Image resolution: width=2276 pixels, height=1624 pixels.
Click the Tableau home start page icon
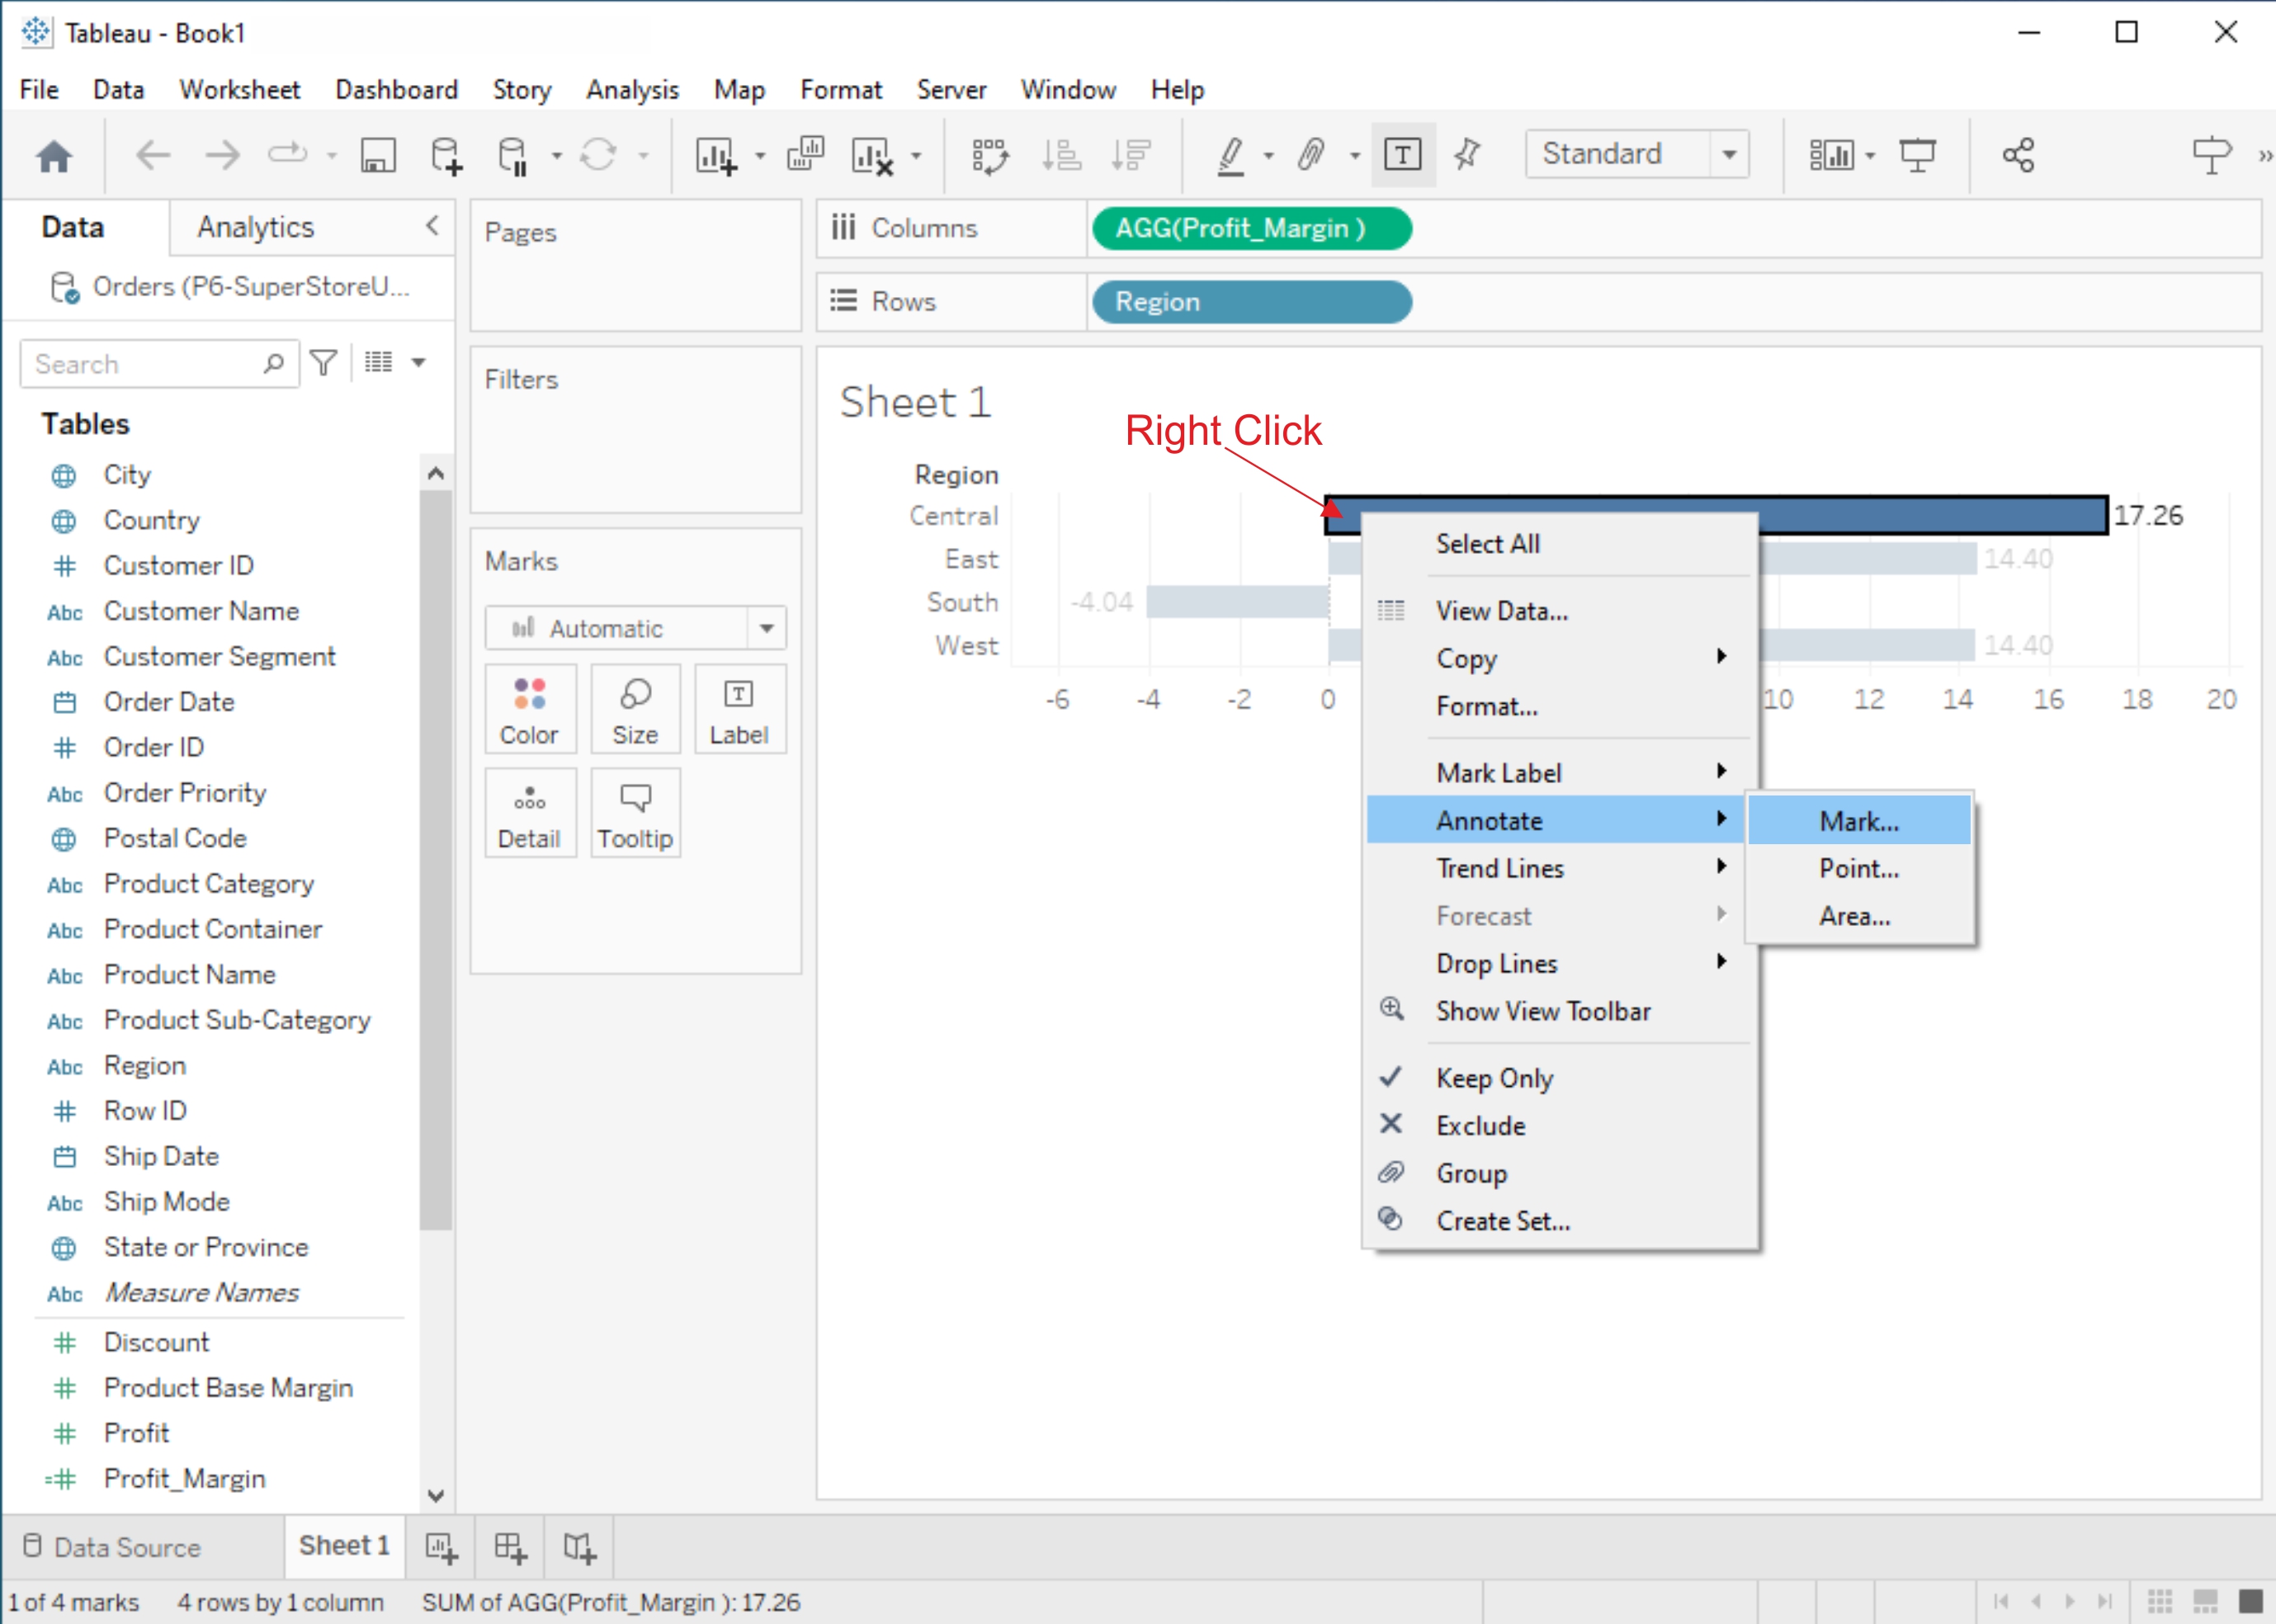coord(54,156)
